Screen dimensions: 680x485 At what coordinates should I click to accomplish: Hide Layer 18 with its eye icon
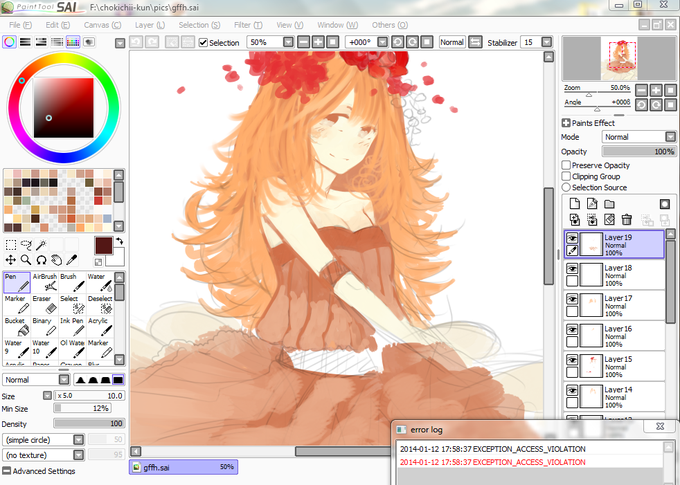[572, 269]
